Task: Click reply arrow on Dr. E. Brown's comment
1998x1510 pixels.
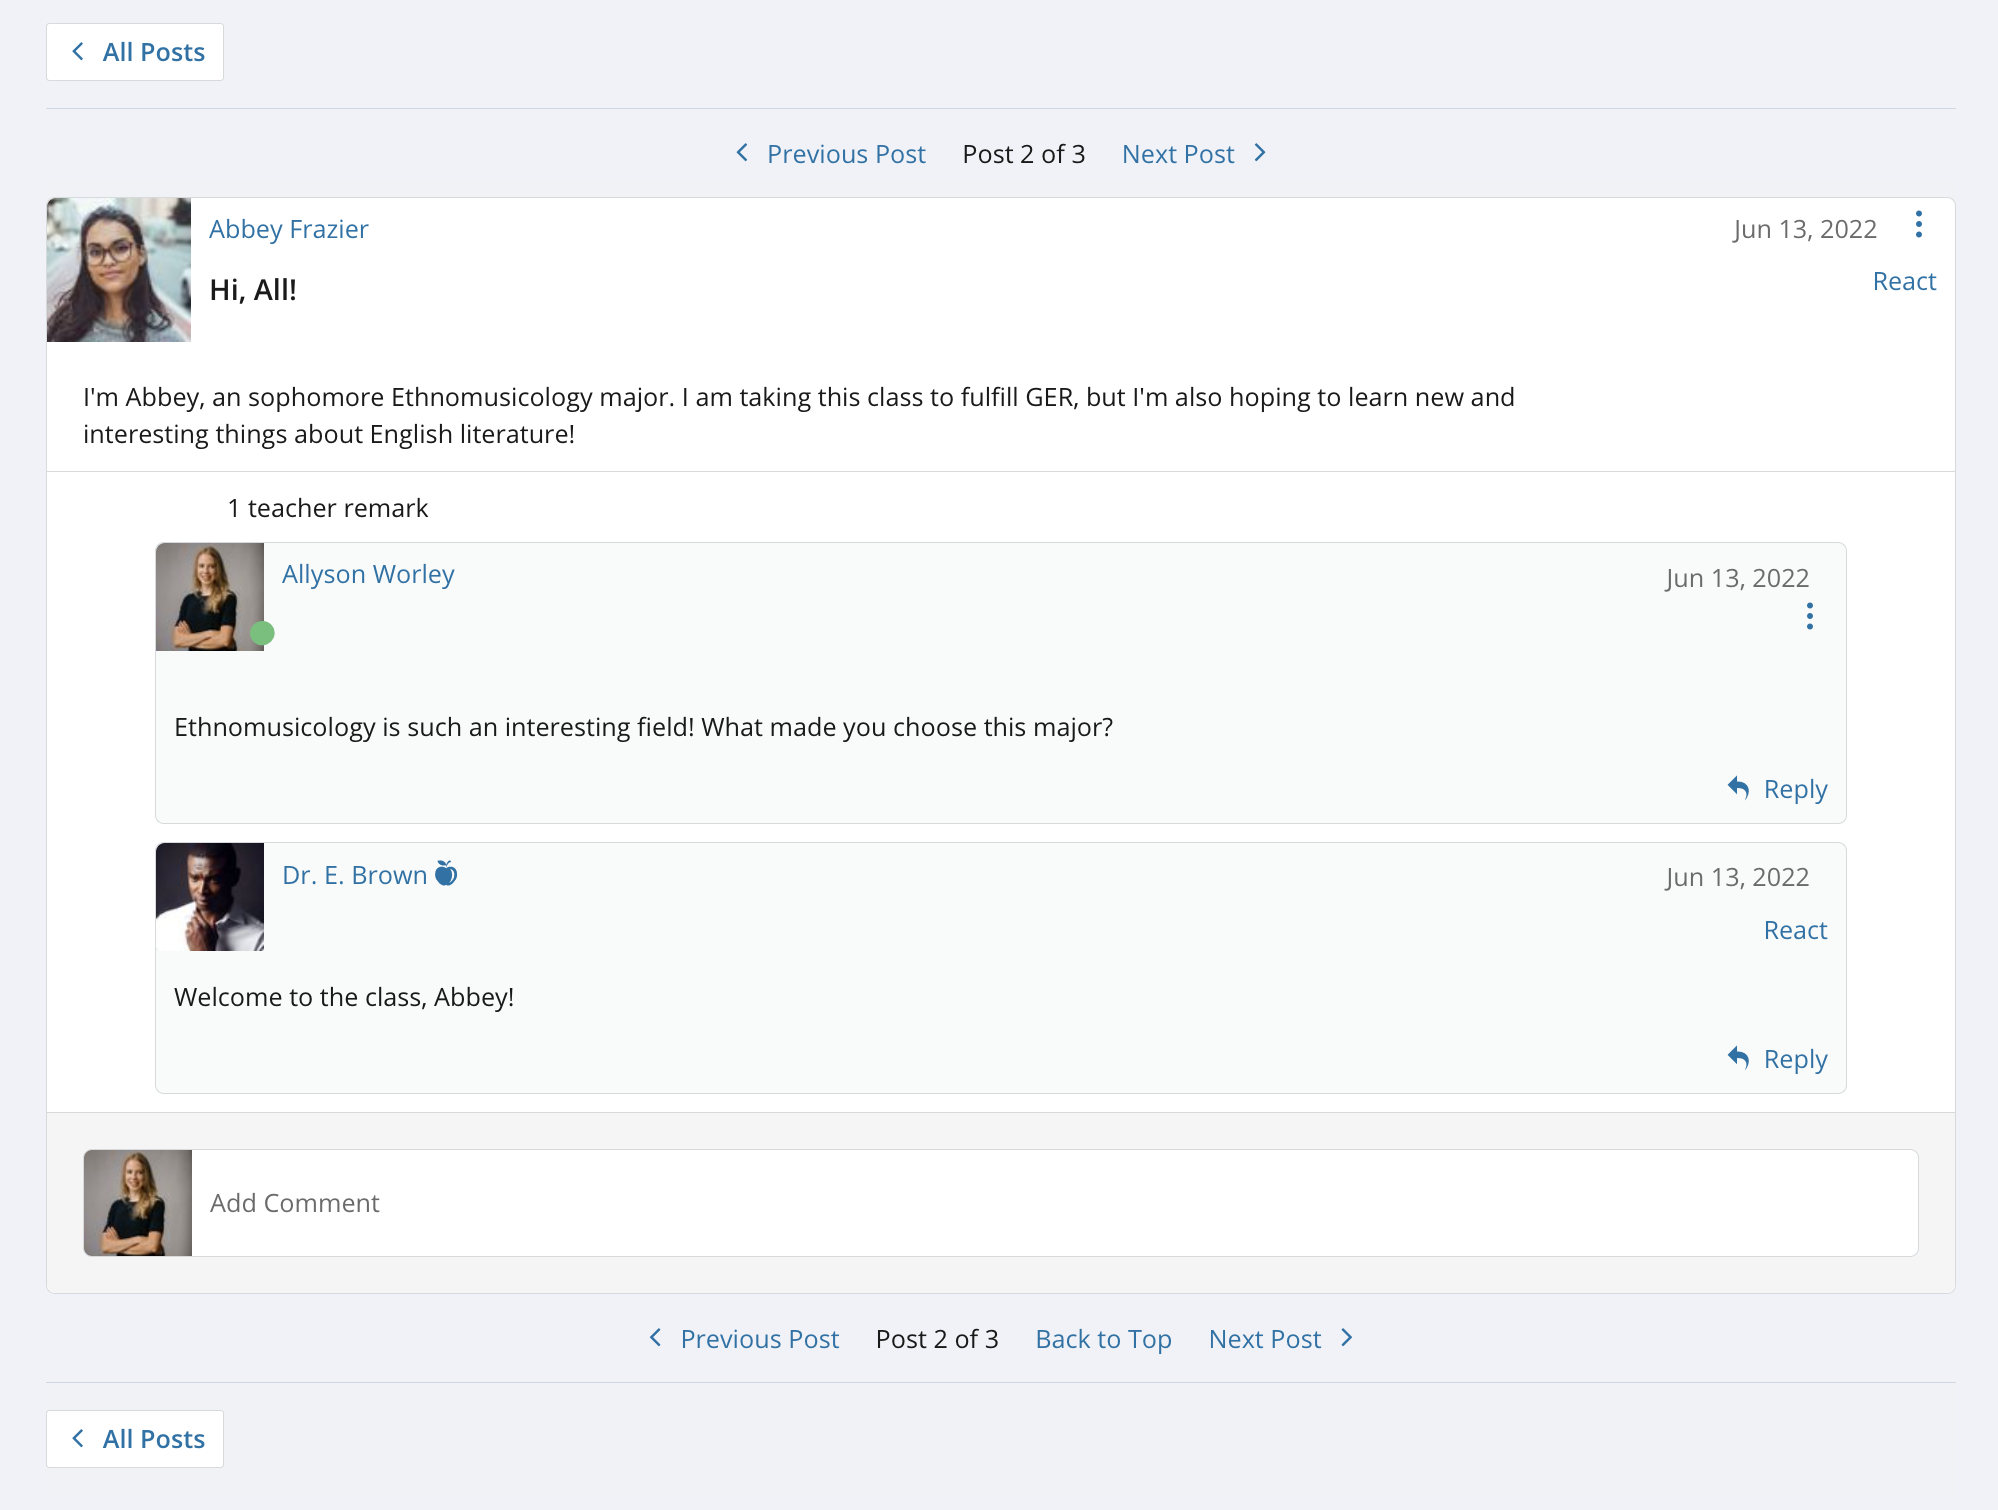Action: pos(1739,1058)
